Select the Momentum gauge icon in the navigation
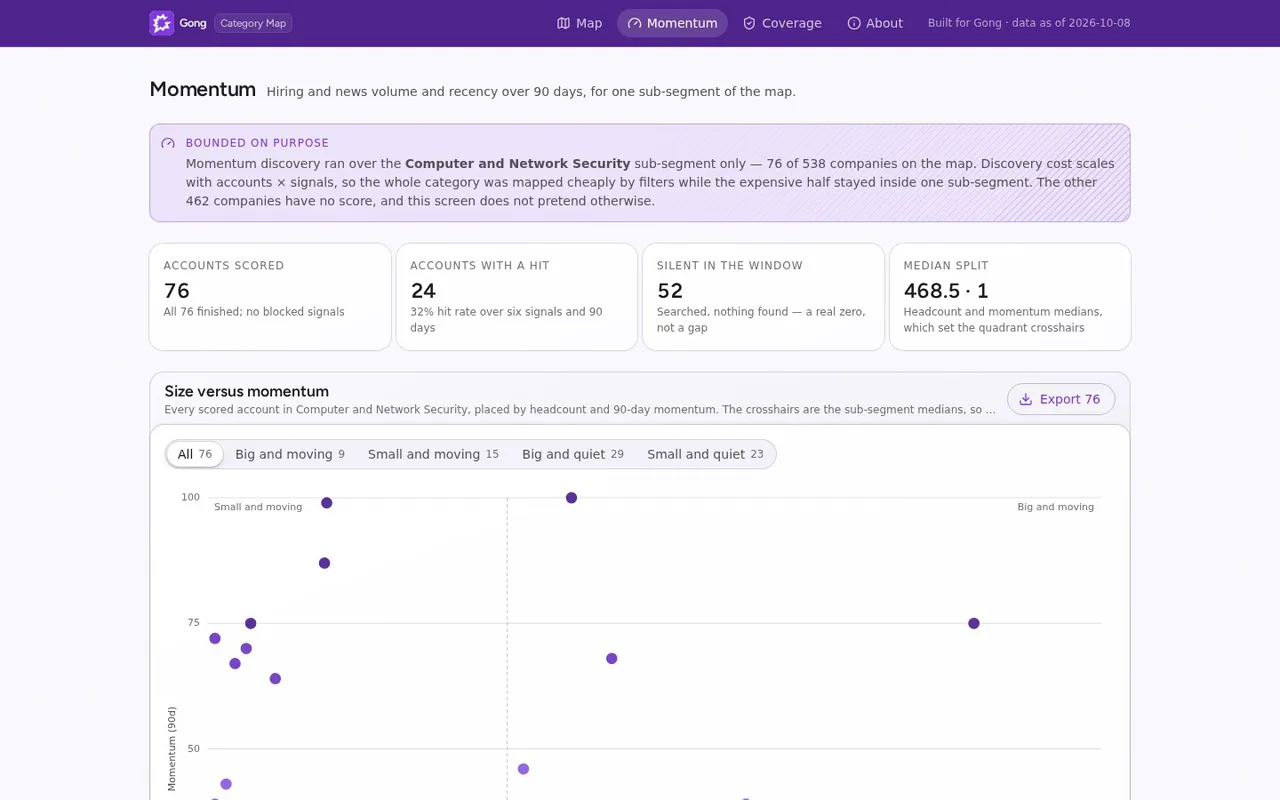This screenshot has width=1280, height=800. [634, 23]
